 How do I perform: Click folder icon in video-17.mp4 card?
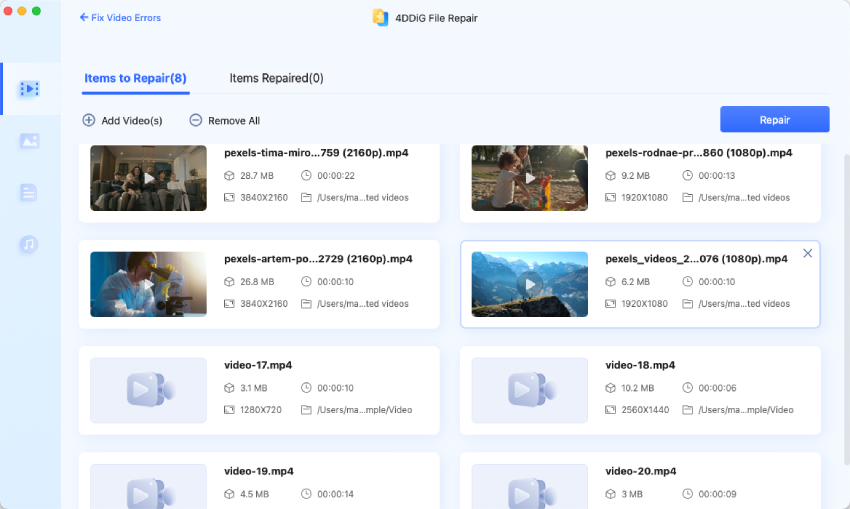(x=306, y=410)
